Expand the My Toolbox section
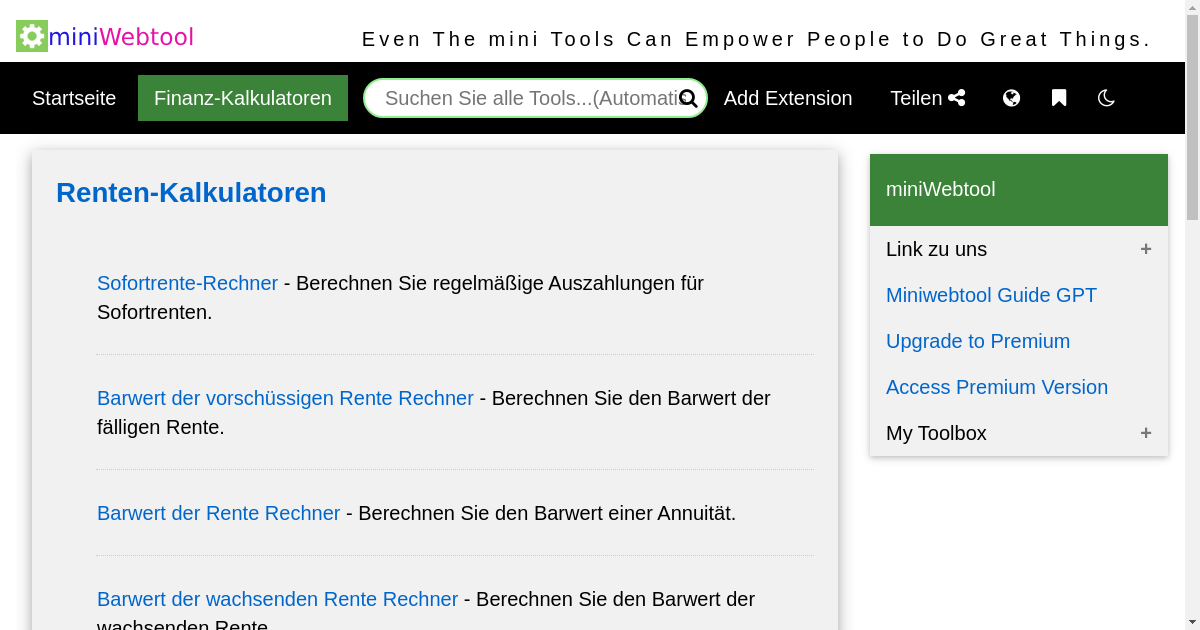 1146,433
